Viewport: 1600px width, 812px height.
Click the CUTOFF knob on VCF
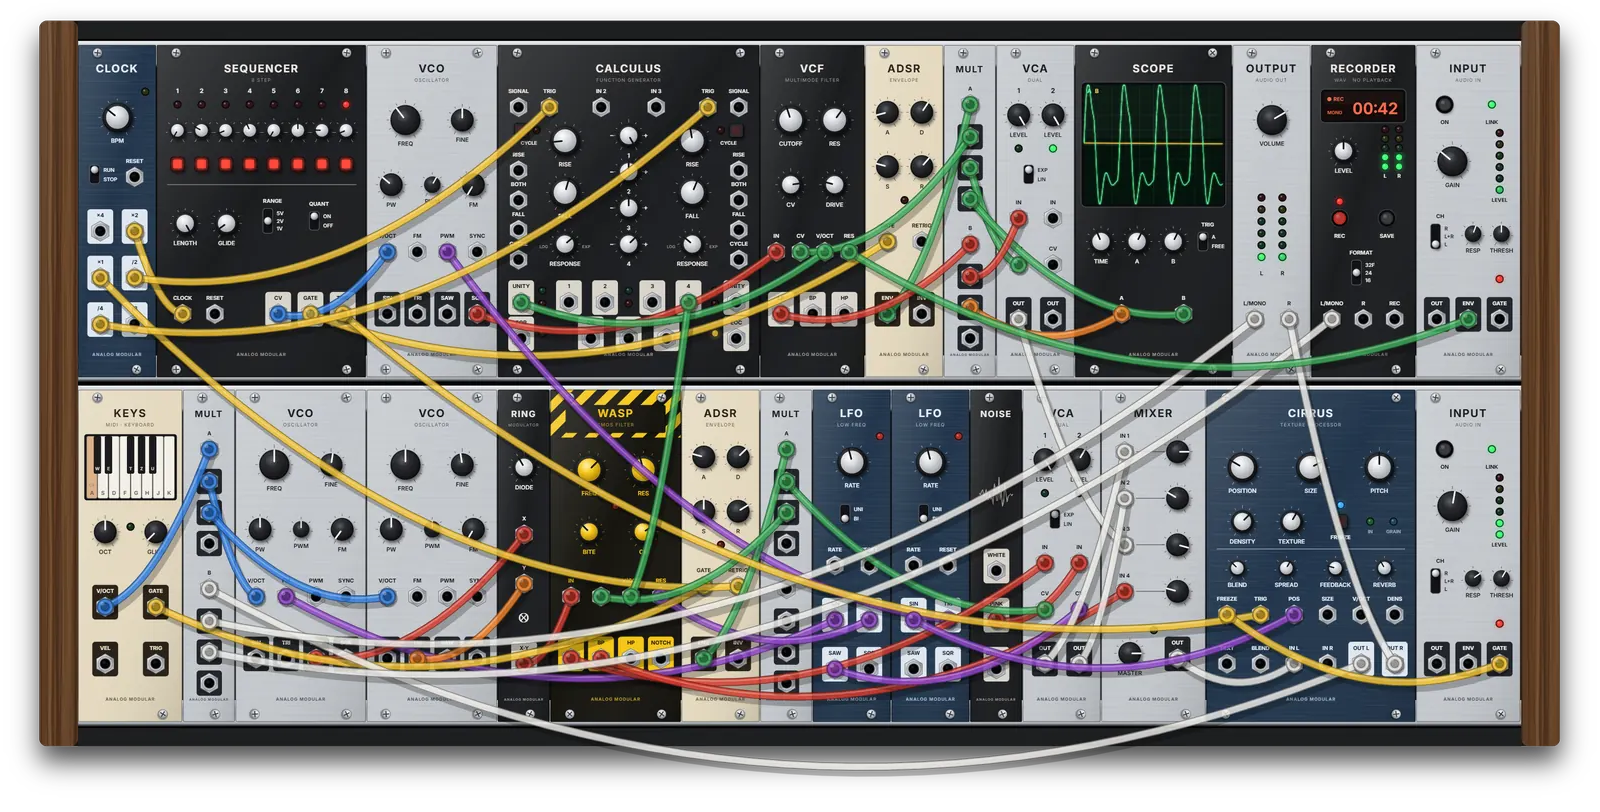click(x=790, y=120)
